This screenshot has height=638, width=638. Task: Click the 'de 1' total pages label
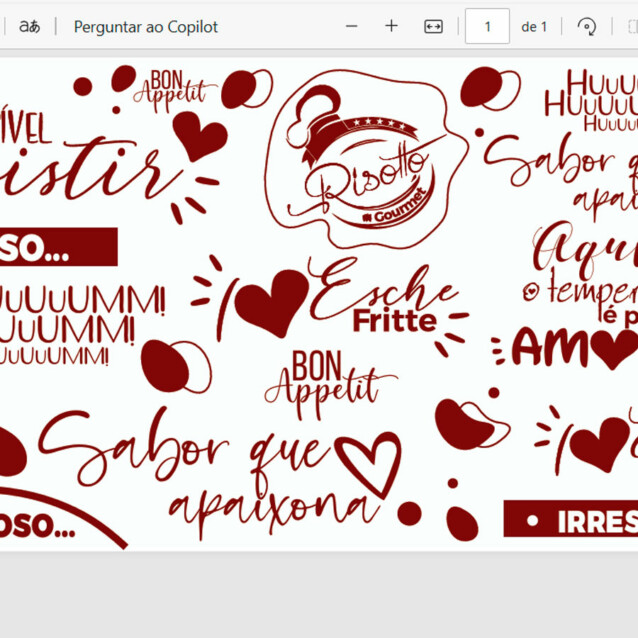[x=534, y=27]
